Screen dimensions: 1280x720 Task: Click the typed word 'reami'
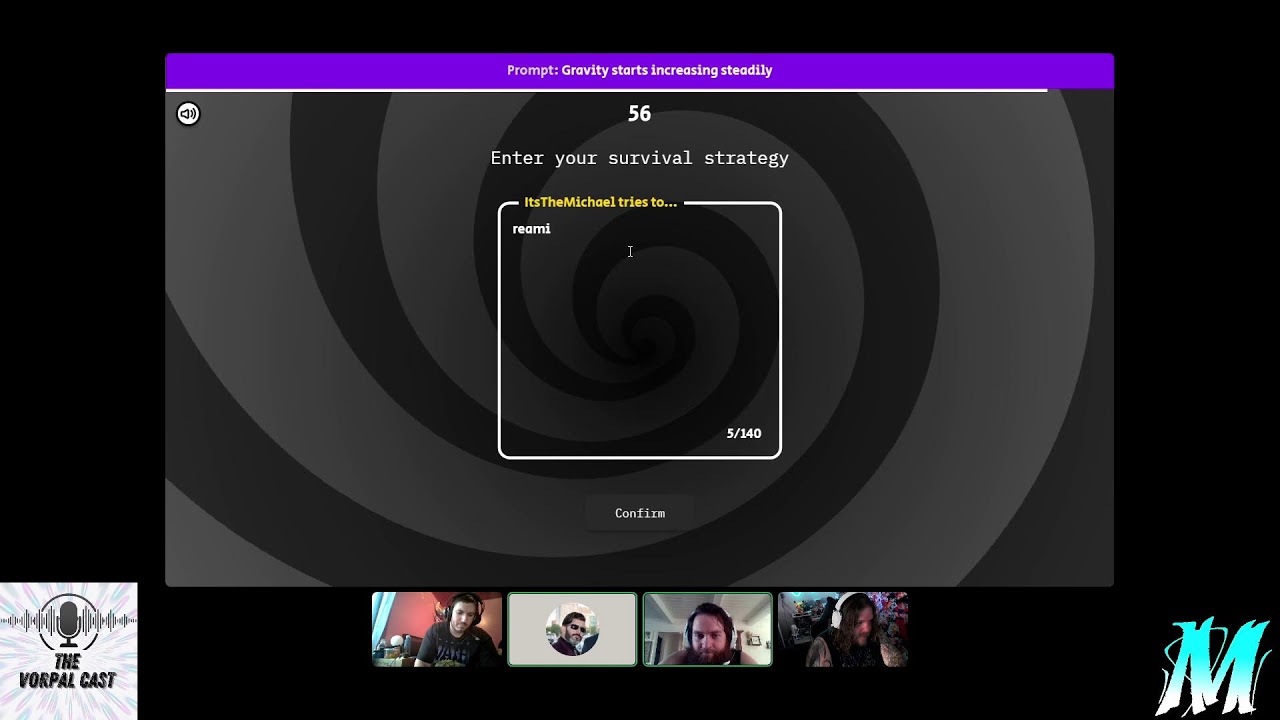pyautogui.click(x=531, y=229)
